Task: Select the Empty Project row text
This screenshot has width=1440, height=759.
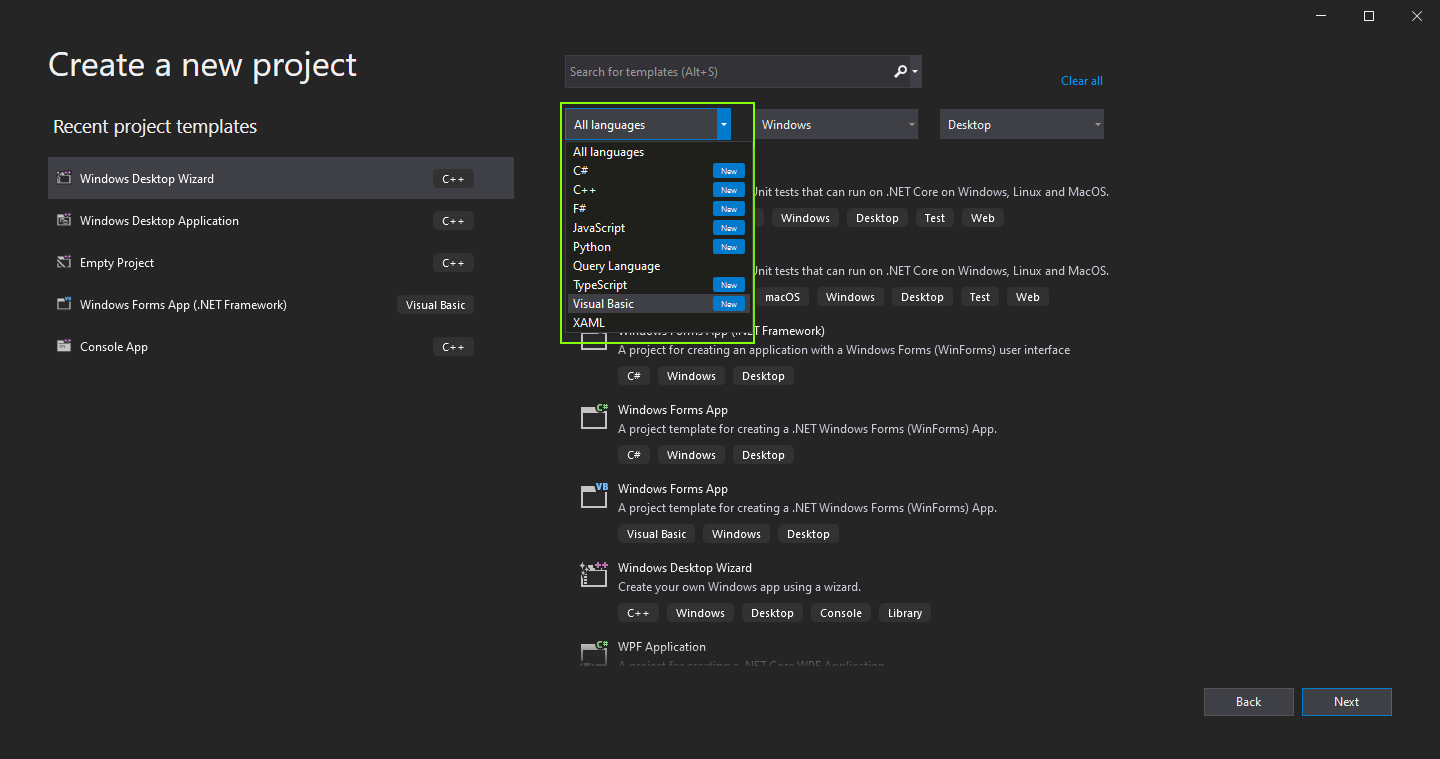Action: 117,263
